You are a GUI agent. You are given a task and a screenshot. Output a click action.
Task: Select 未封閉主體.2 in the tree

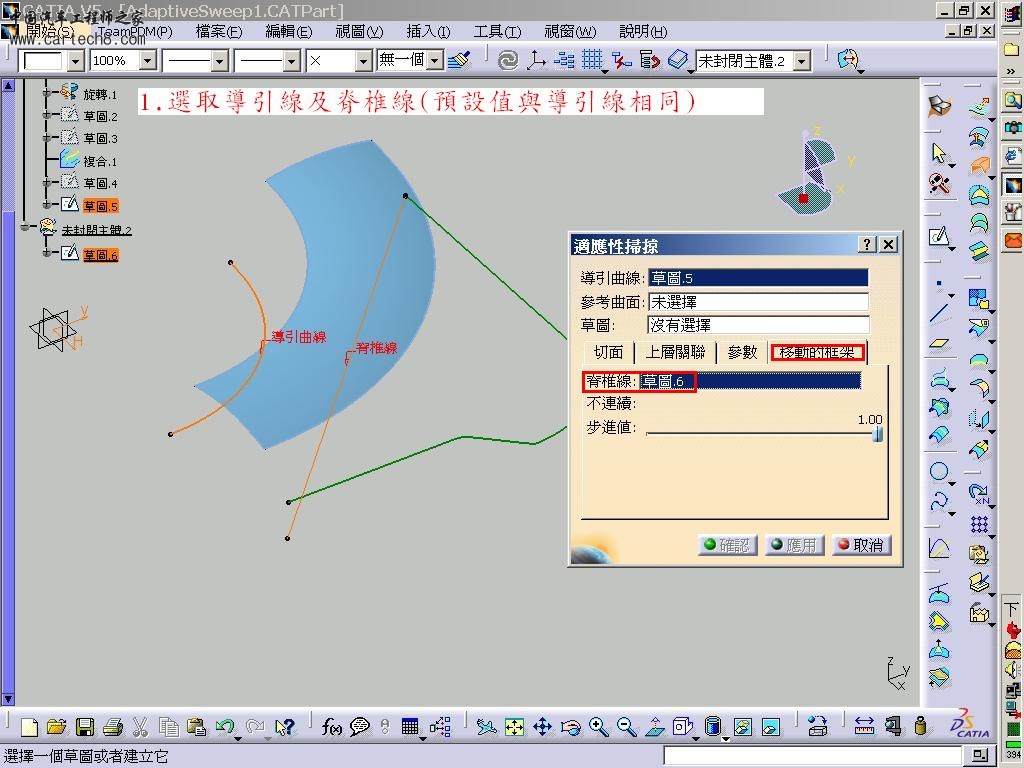97,230
